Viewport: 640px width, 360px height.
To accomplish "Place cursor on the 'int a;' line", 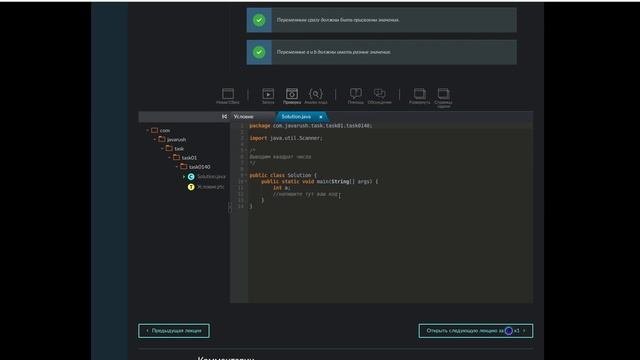I will pyautogui.click(x=282, y=188).
